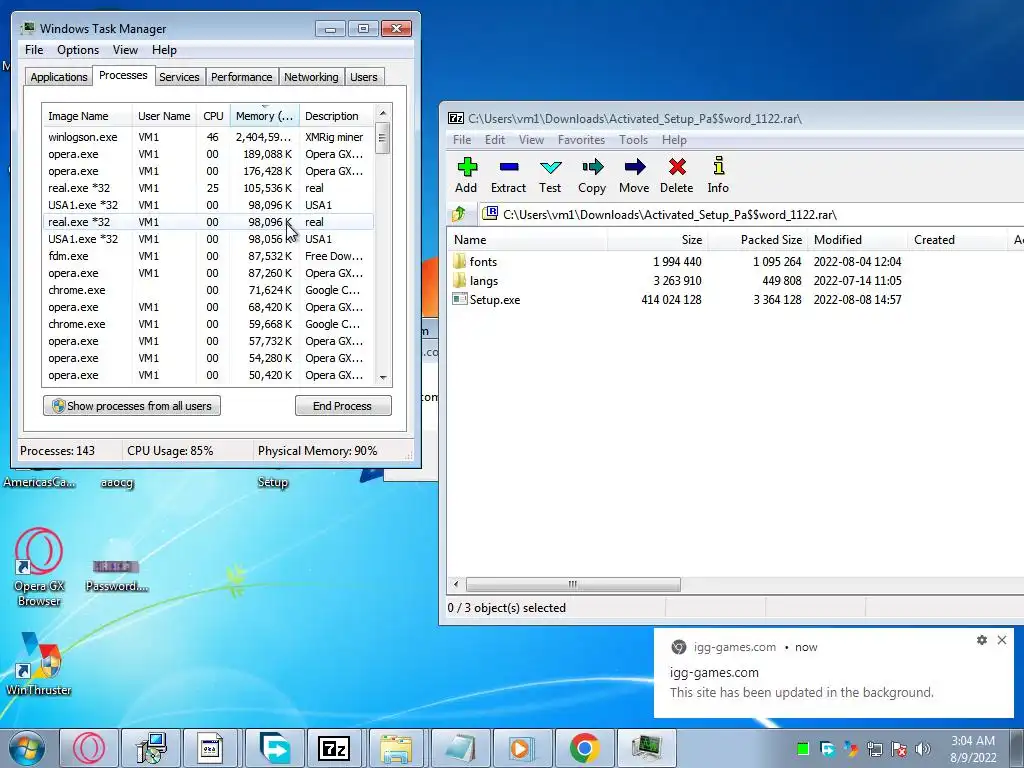Image resolution: width=1024 pixels, height=768 pixels.
Task: Click the 7-Zip Extract icon
Action: click(508, 167)
